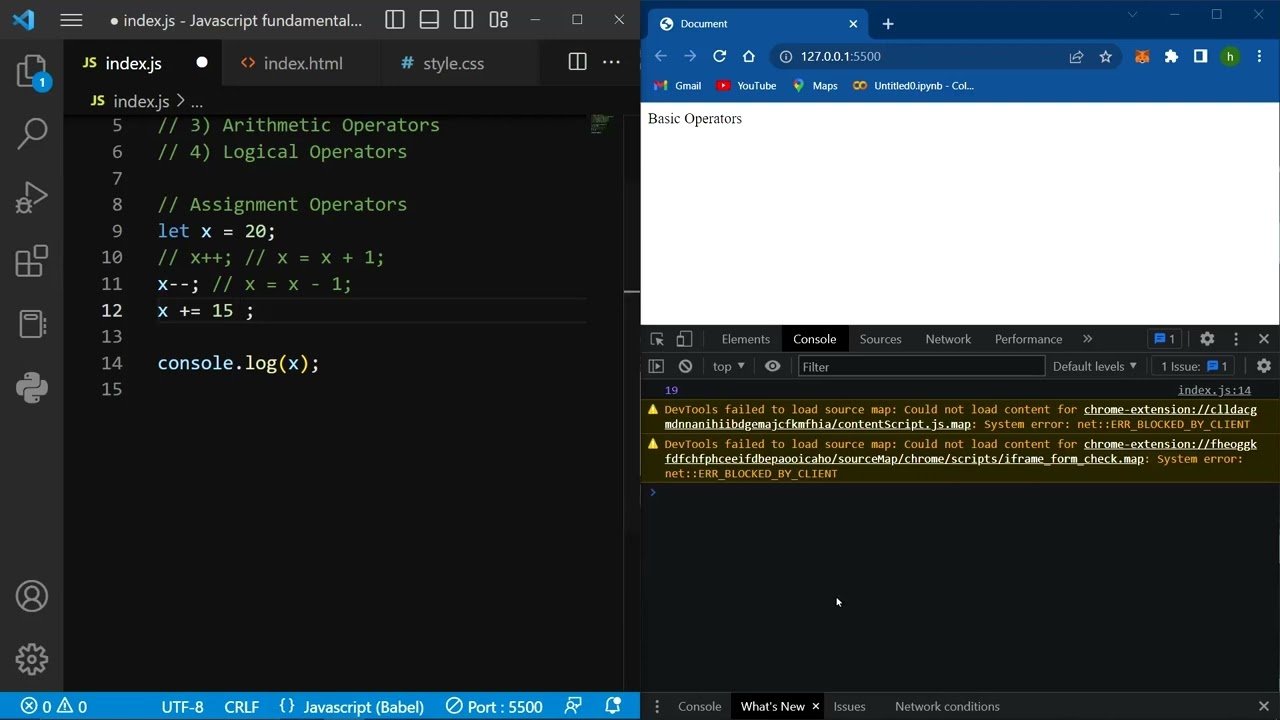This screenshot has width=1280, height=720.
Task: Change the UTF-8 encoding in the status bar
Action: [182, 706]
